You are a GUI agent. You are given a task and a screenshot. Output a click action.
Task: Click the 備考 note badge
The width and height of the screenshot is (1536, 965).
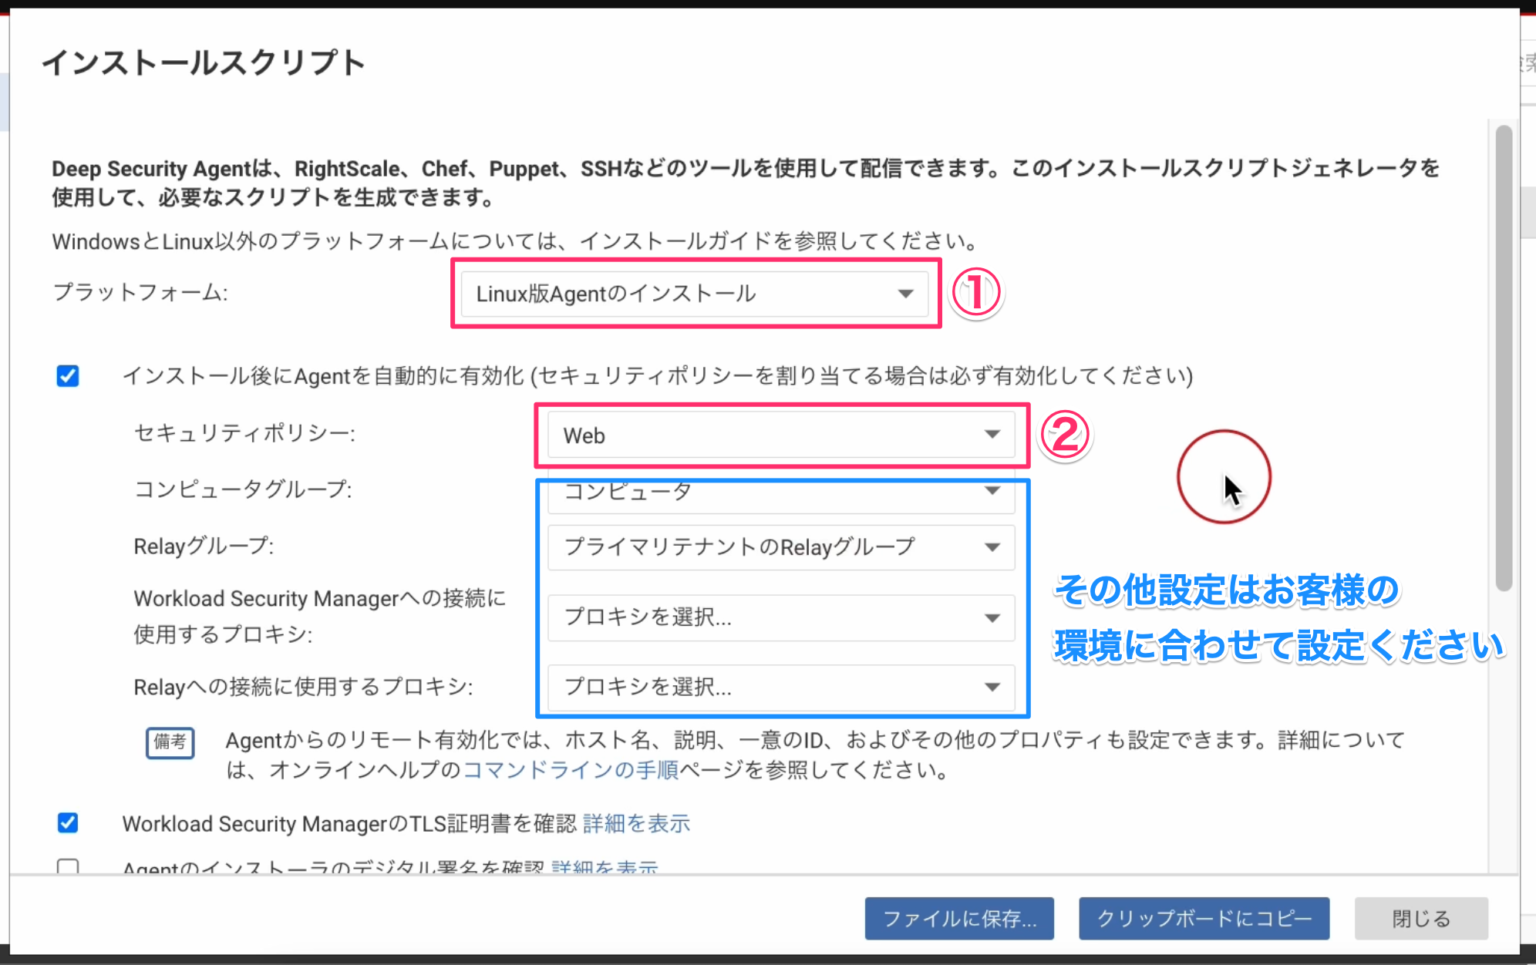170,744
